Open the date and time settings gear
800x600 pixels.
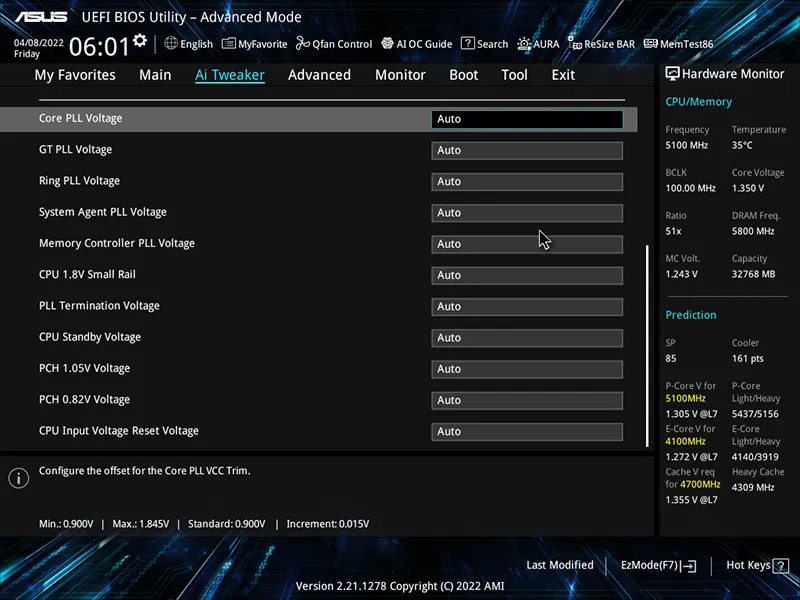coord(139,40)
